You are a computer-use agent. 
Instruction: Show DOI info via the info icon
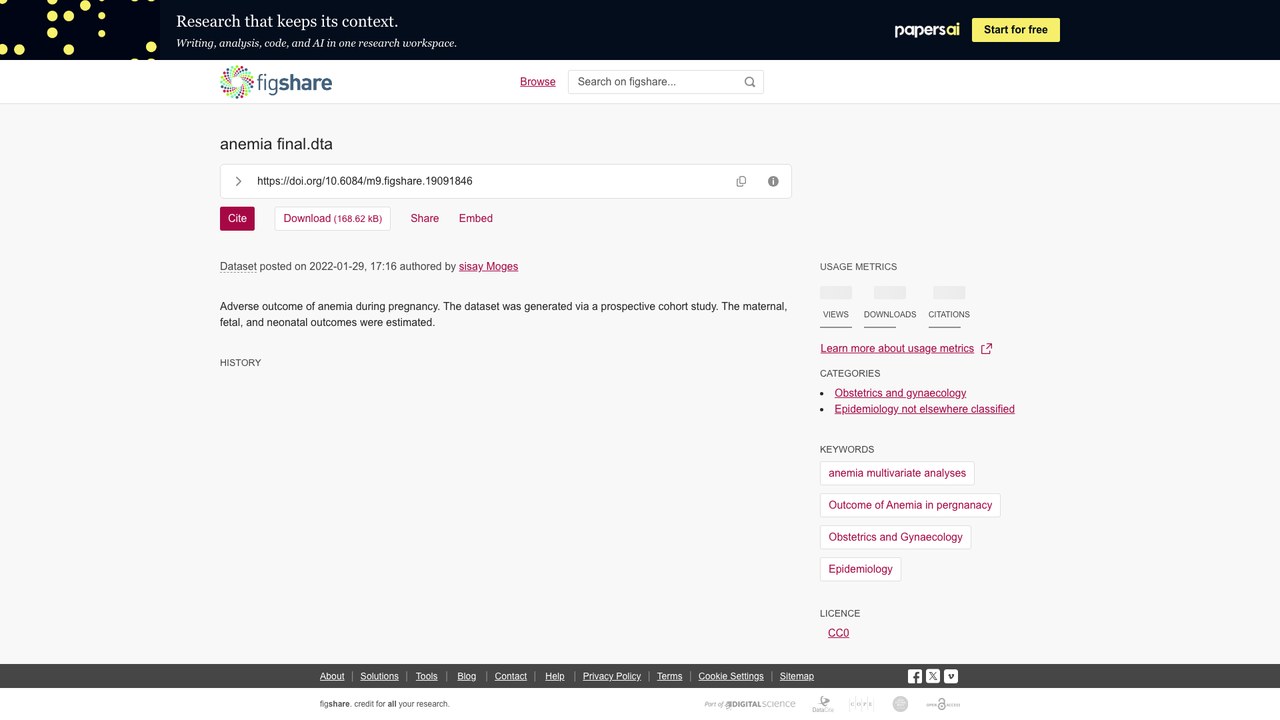pos(773,181)
